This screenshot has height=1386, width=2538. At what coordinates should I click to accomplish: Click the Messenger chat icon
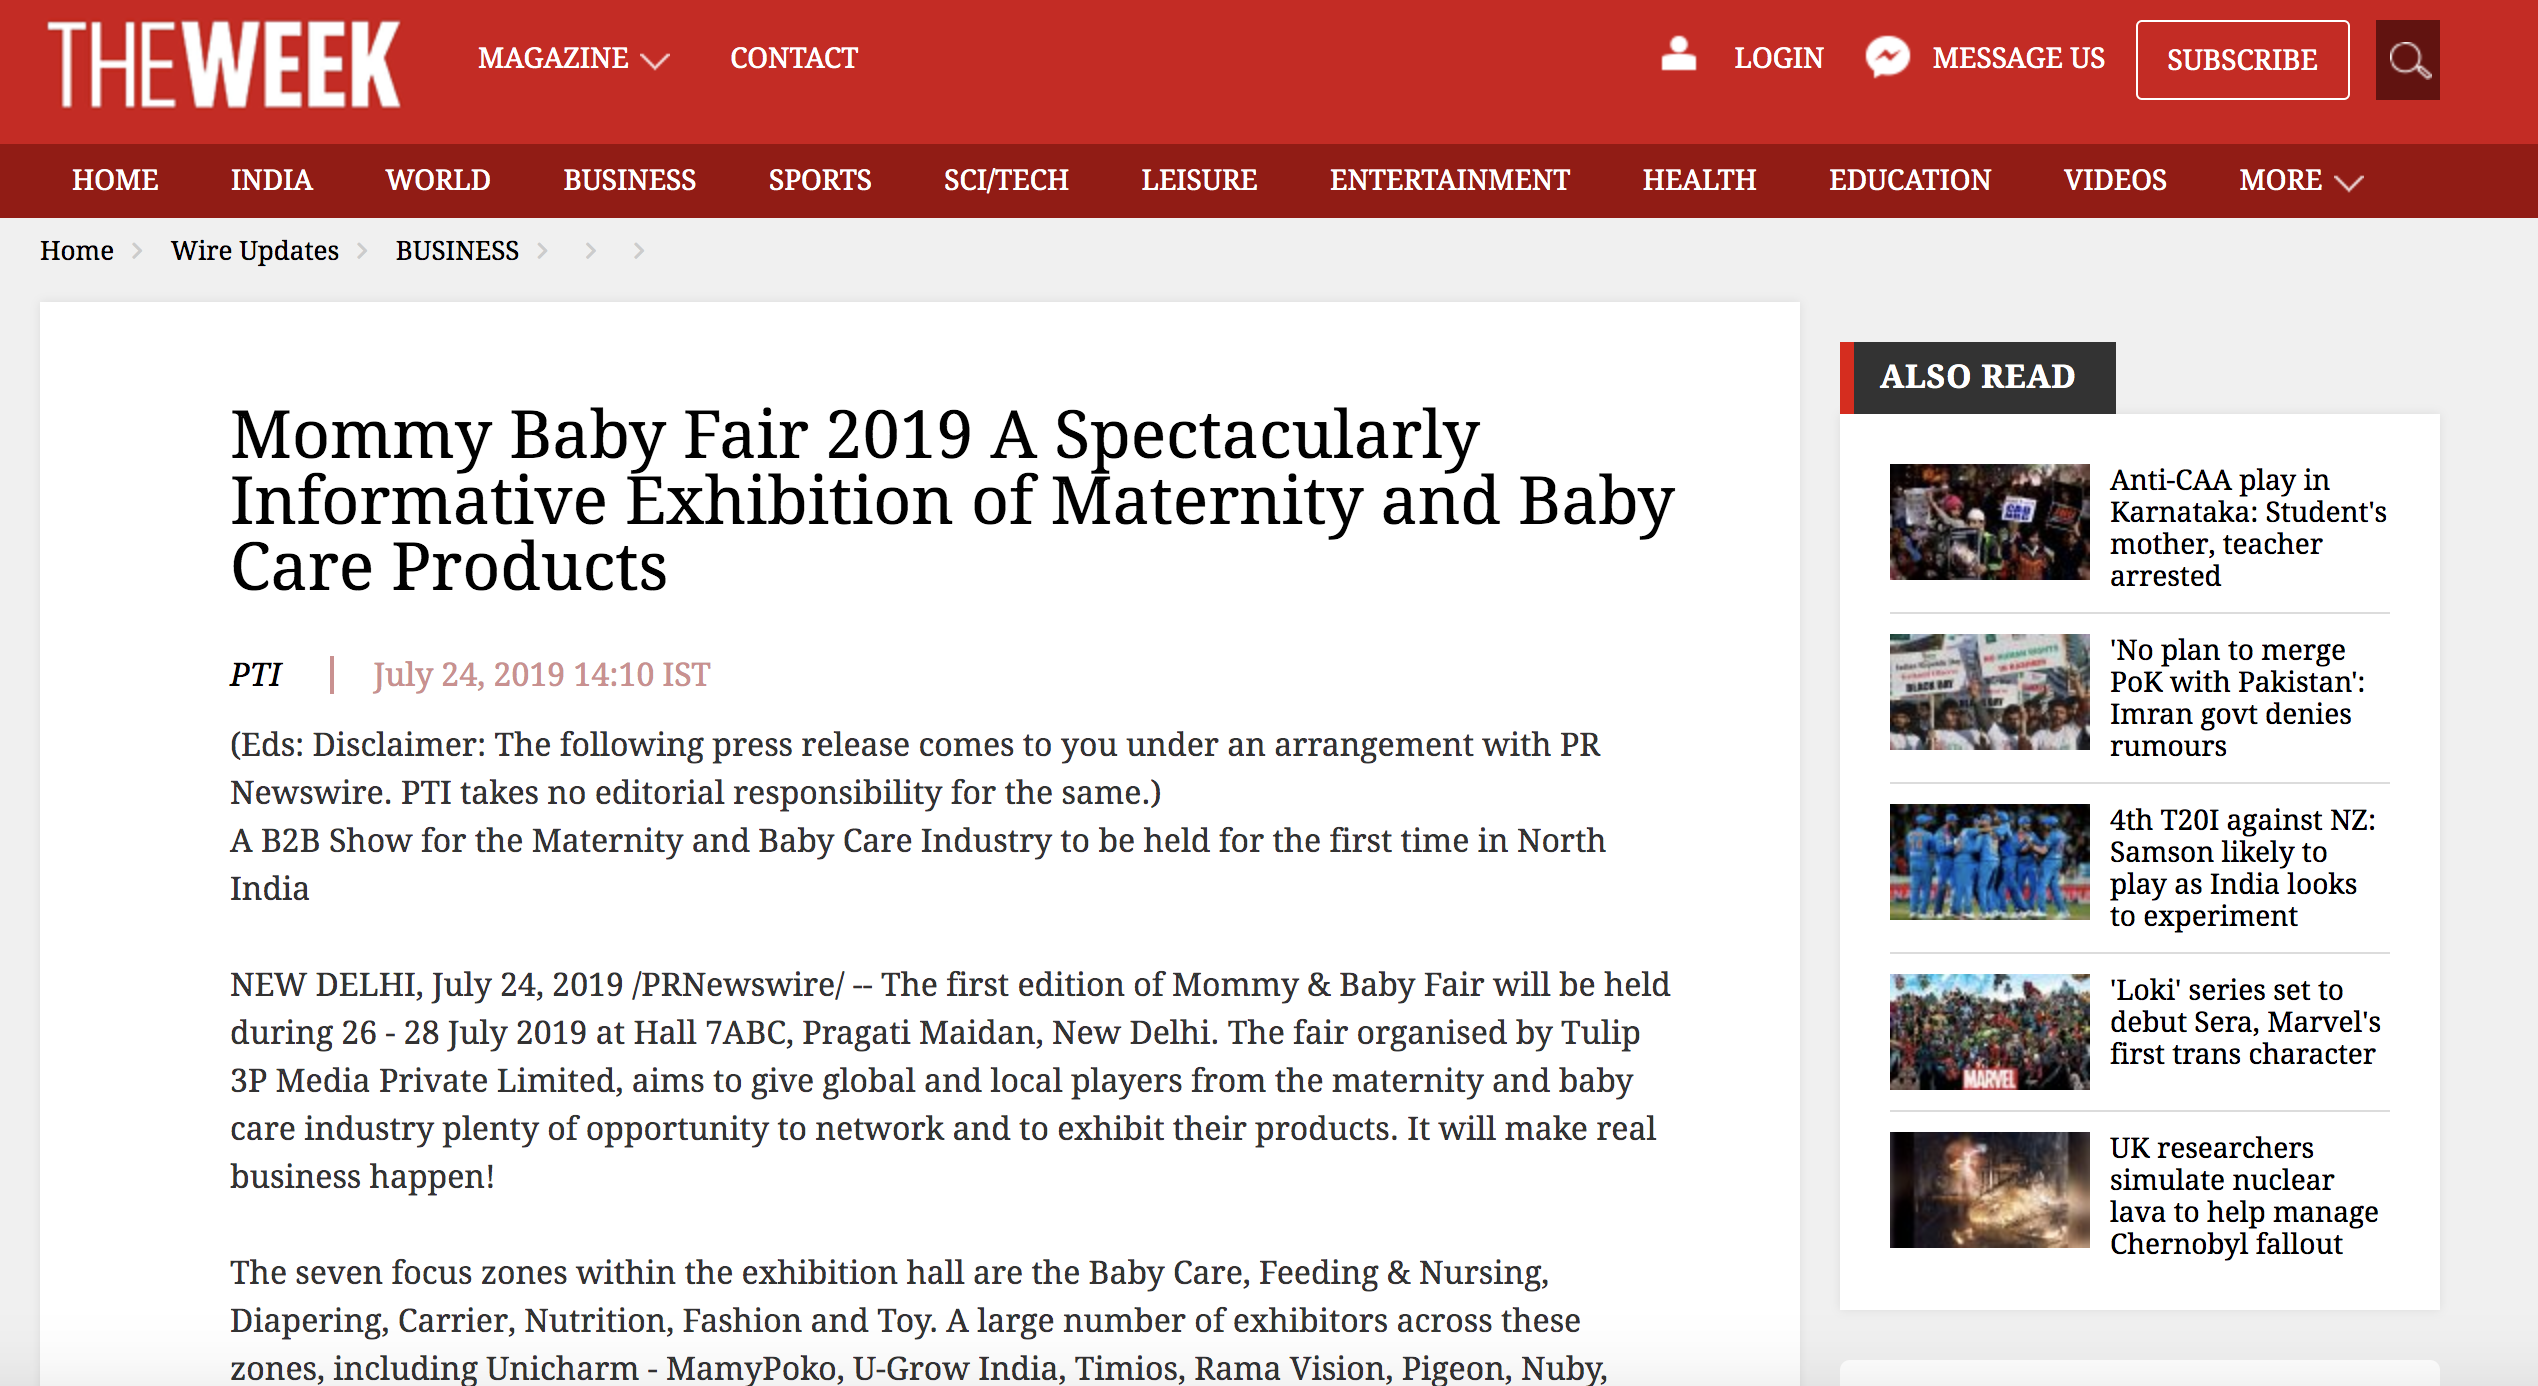pyautogui.click(x=1888, y=57)
